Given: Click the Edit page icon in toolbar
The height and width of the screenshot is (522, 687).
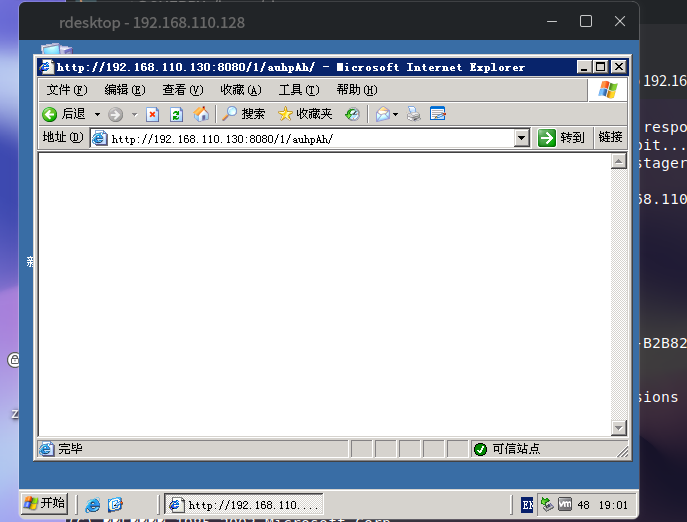Looking at the screenshot, I should tap(437, 114).
